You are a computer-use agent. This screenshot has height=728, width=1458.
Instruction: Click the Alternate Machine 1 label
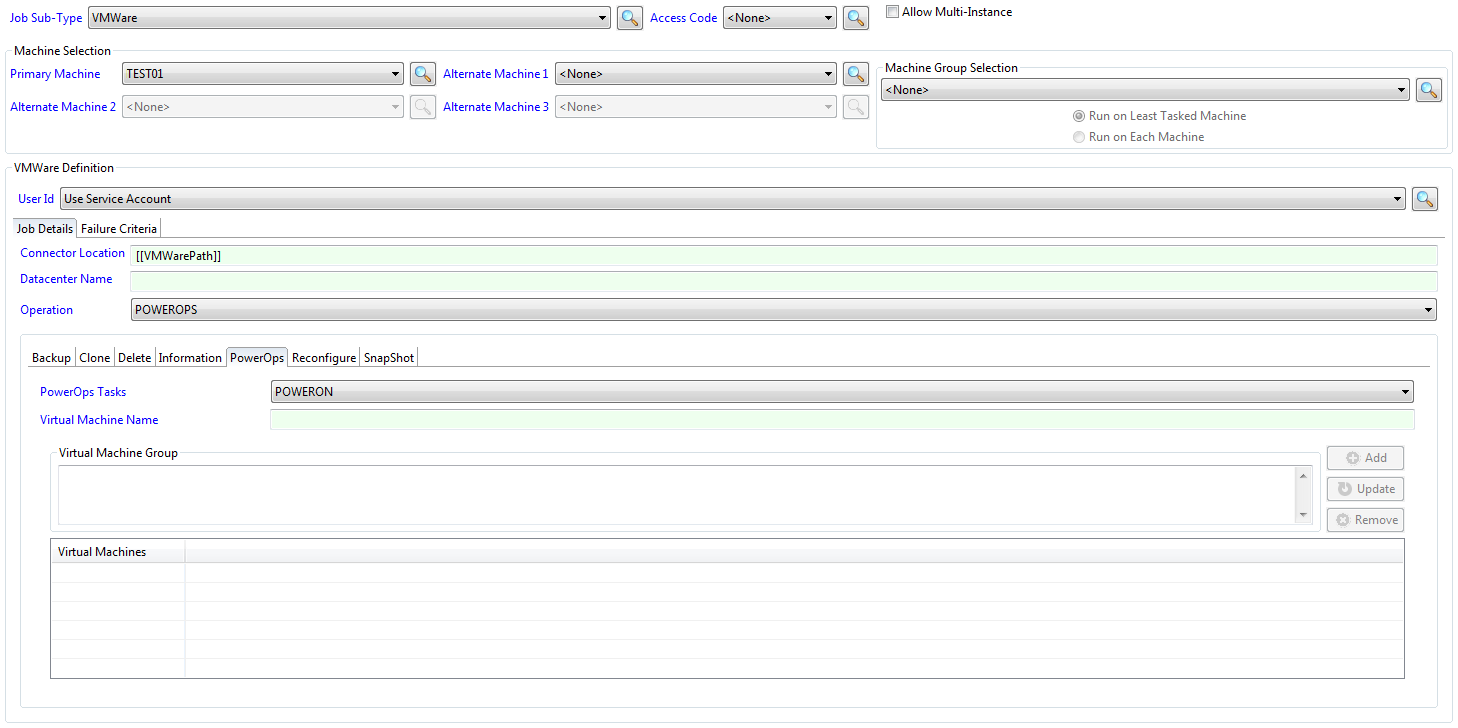click(x=496, y=74)
